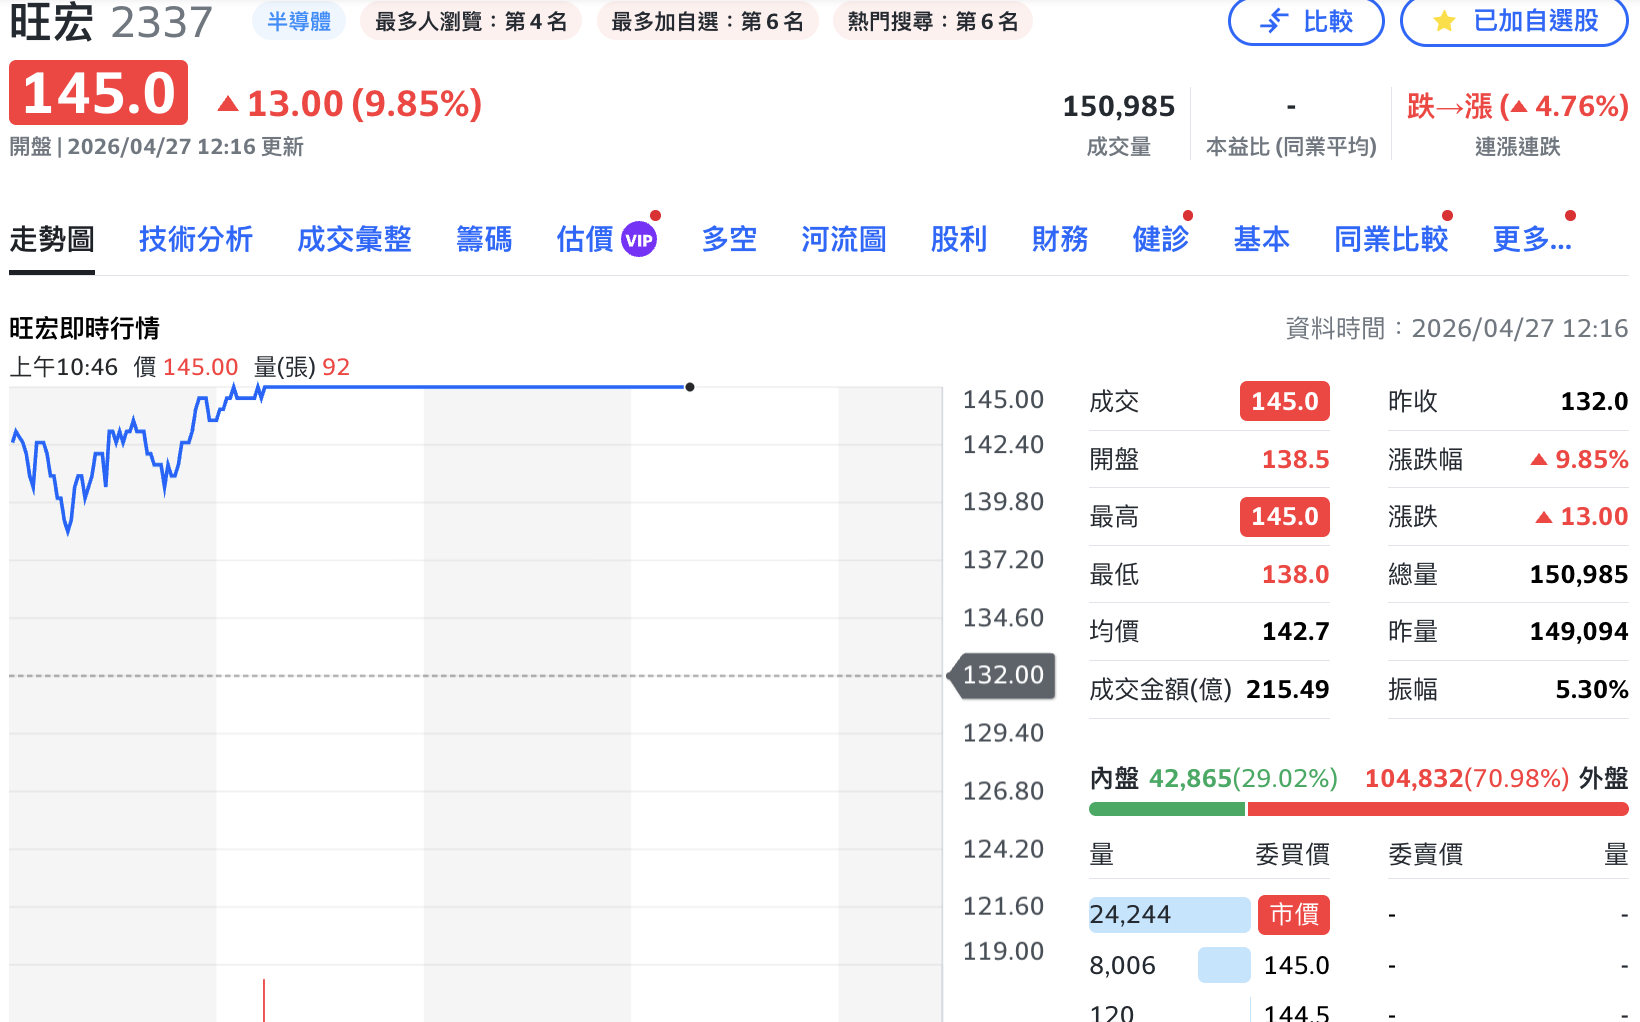Toggle 已加自選股 watchlist button
This screenshot has height=1022, width=1640.
(1514, 21)
